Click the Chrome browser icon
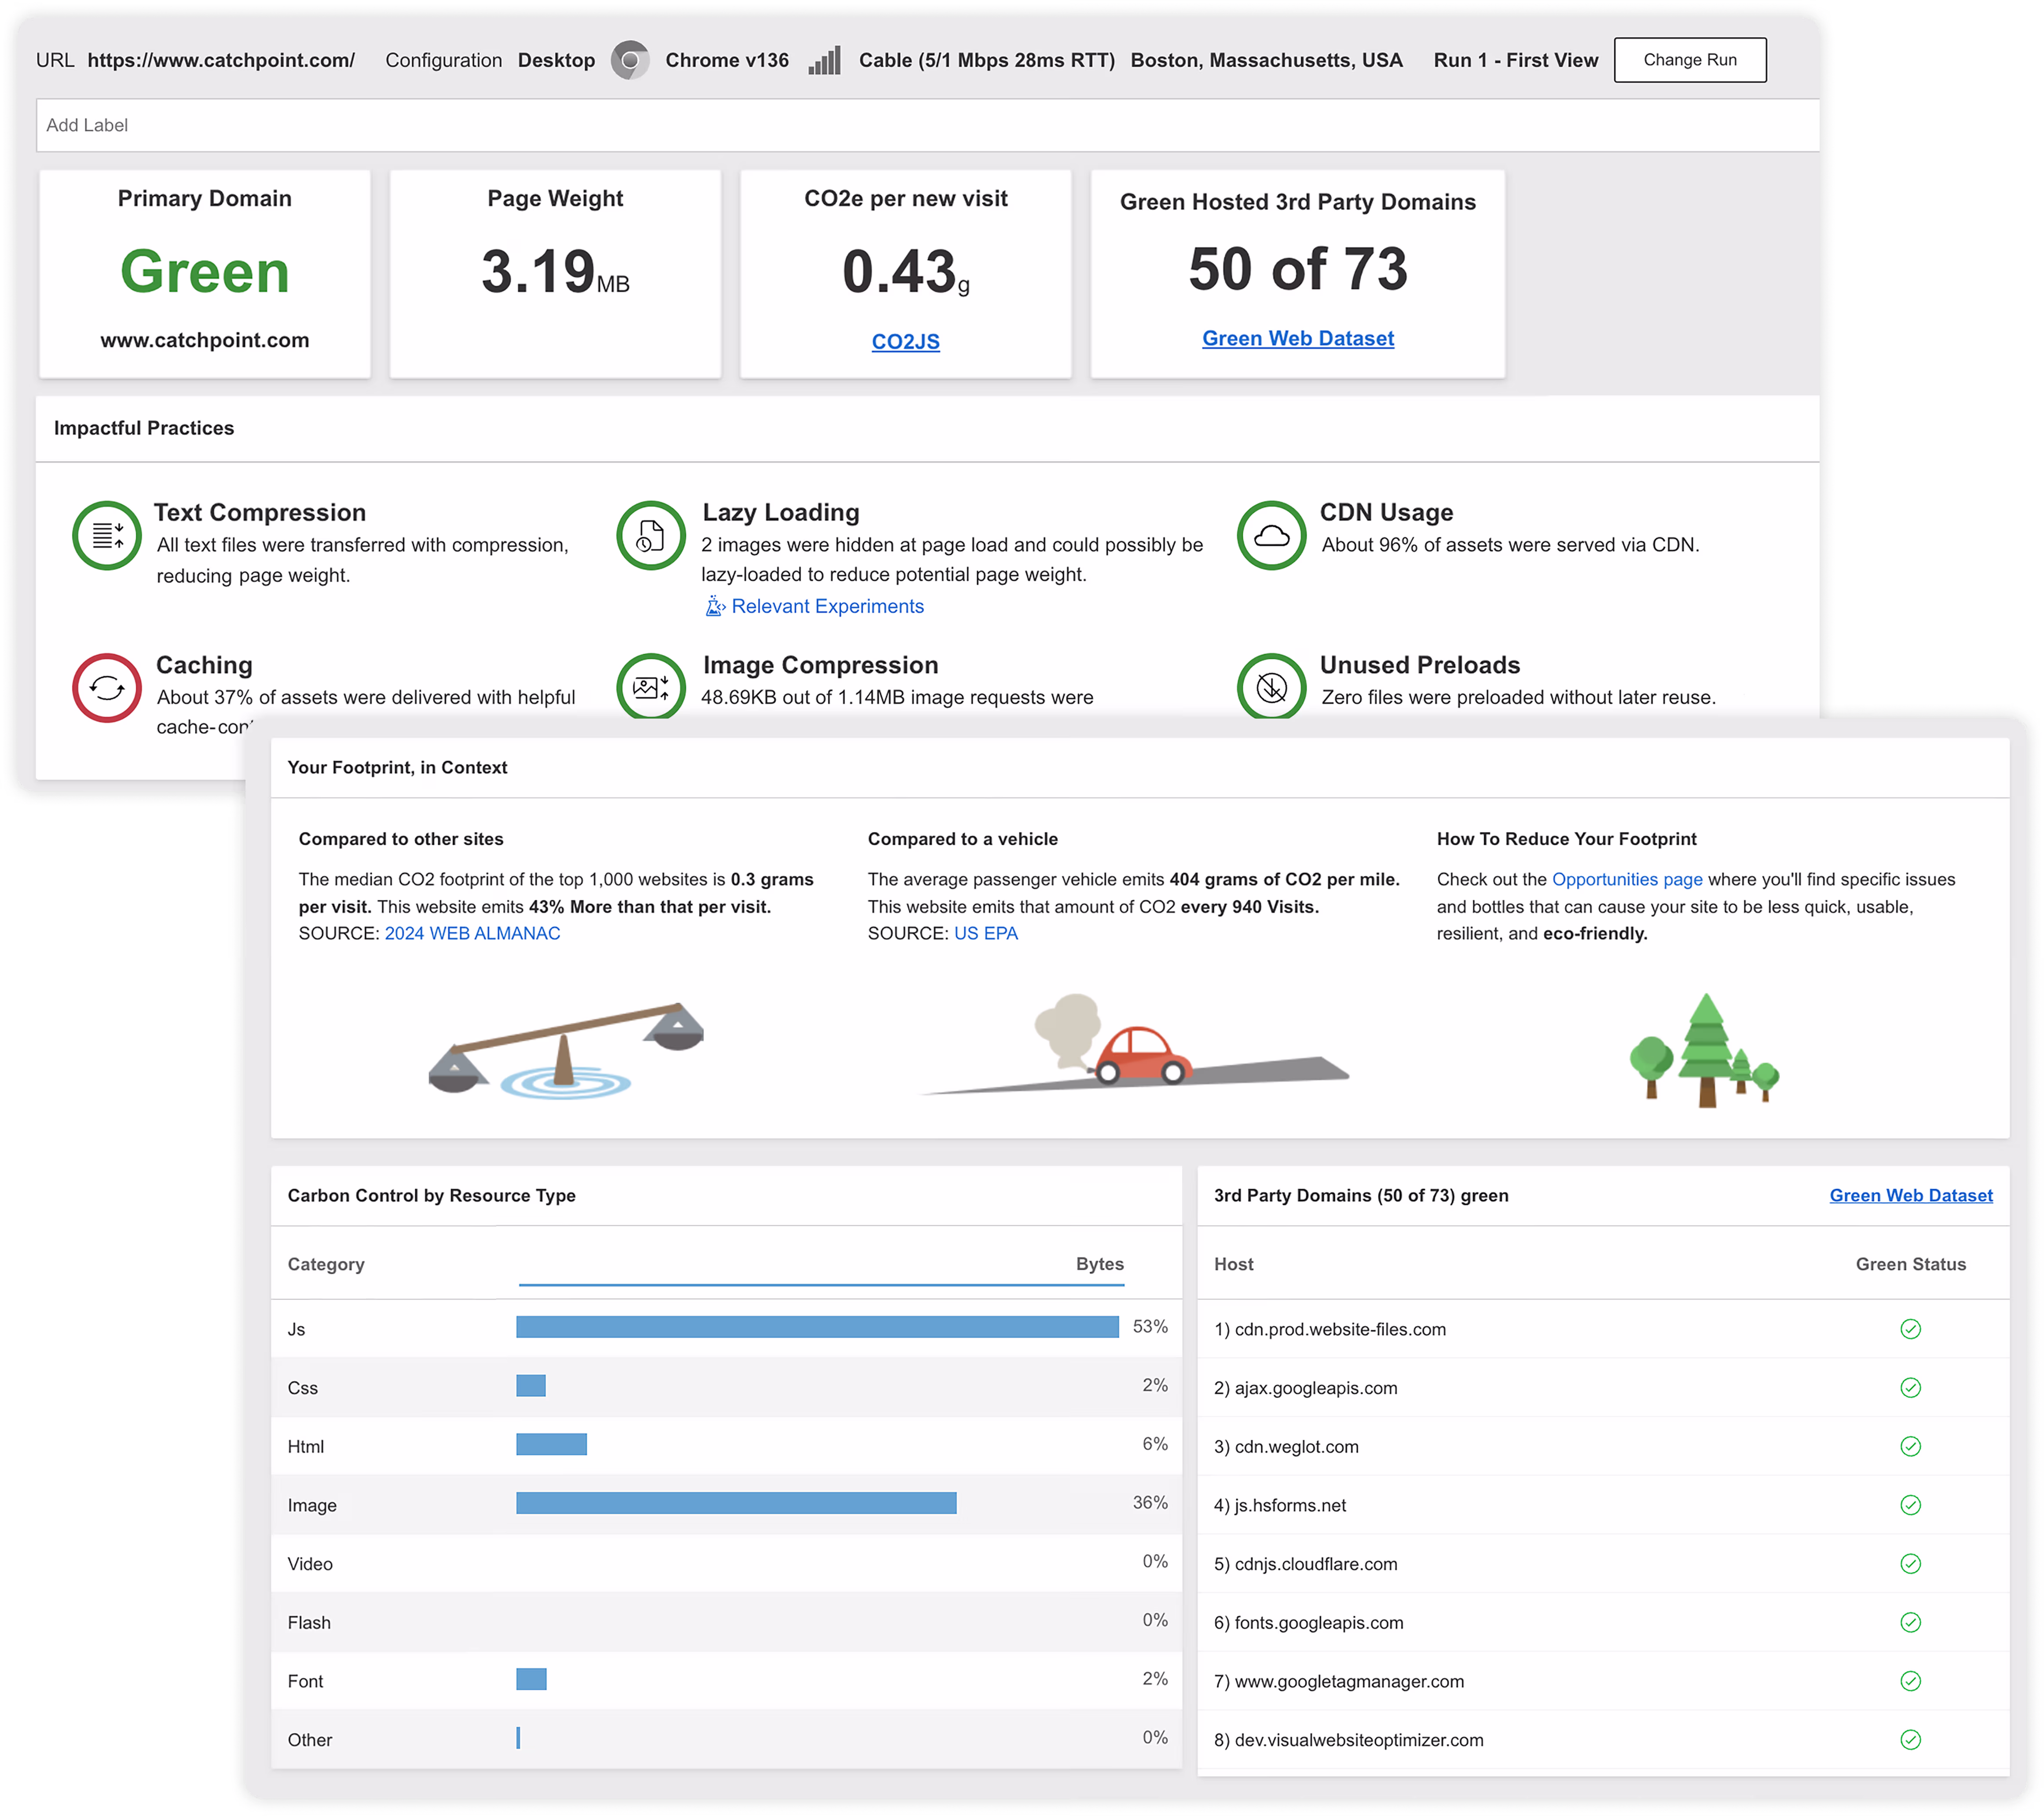 630,60
